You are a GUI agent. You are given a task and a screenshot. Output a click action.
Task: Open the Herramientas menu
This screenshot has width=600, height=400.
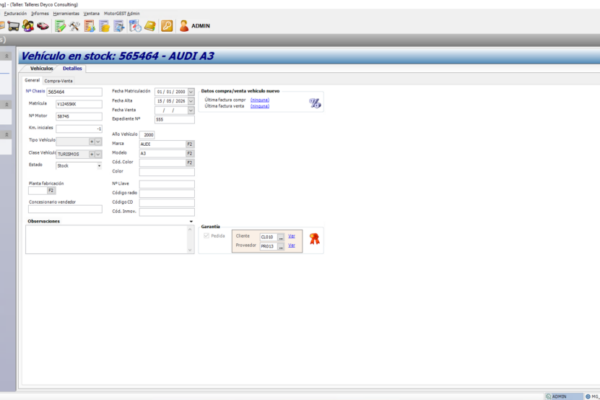point(66,13)
